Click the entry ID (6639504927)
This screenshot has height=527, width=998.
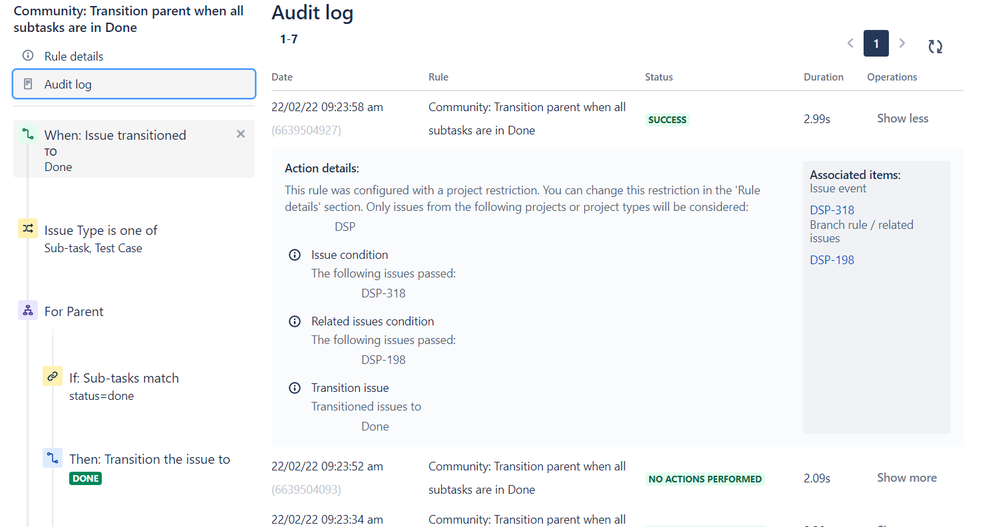point(306,130)
